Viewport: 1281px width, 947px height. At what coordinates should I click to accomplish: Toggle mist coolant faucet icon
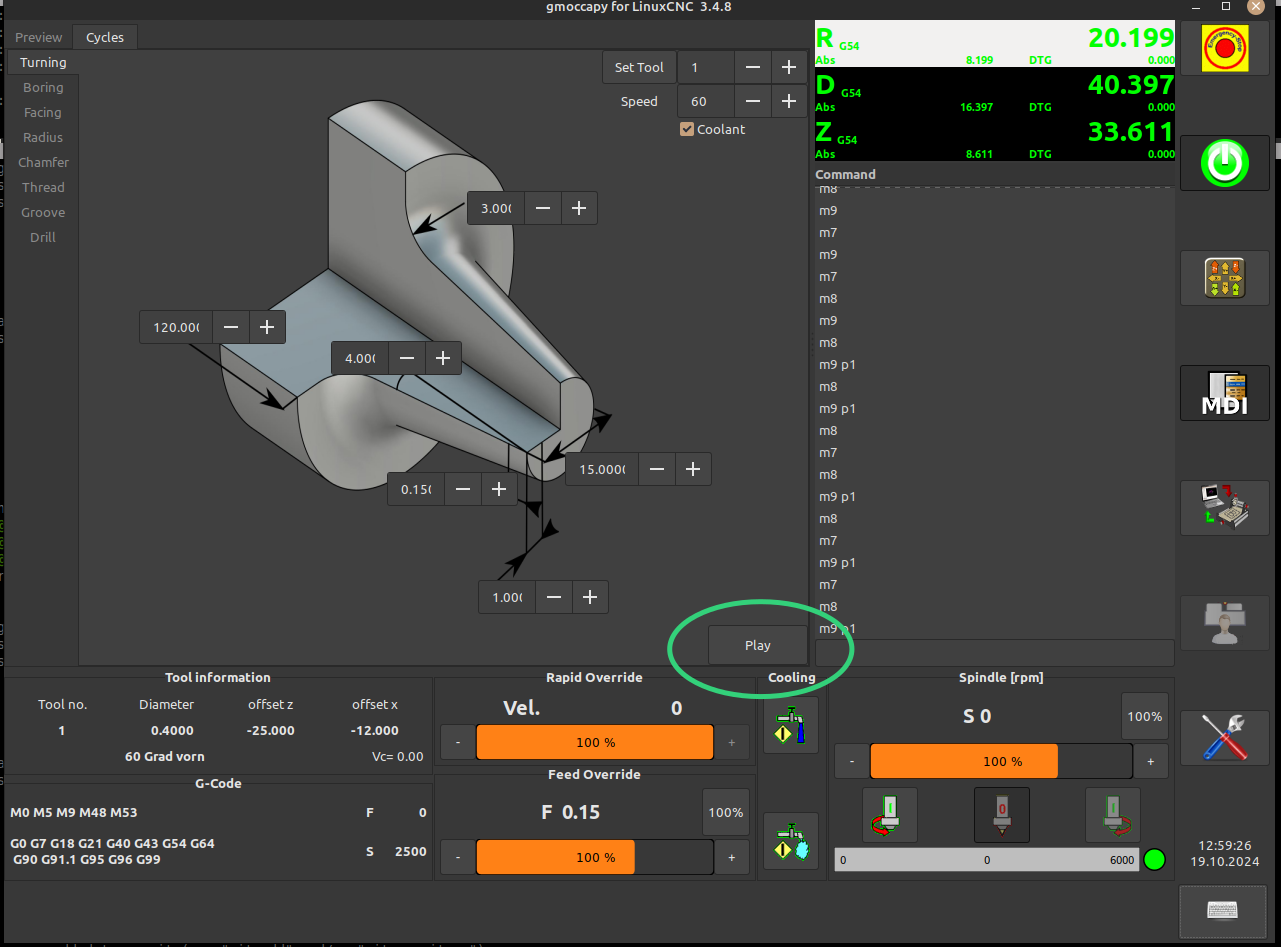(791, 841)
